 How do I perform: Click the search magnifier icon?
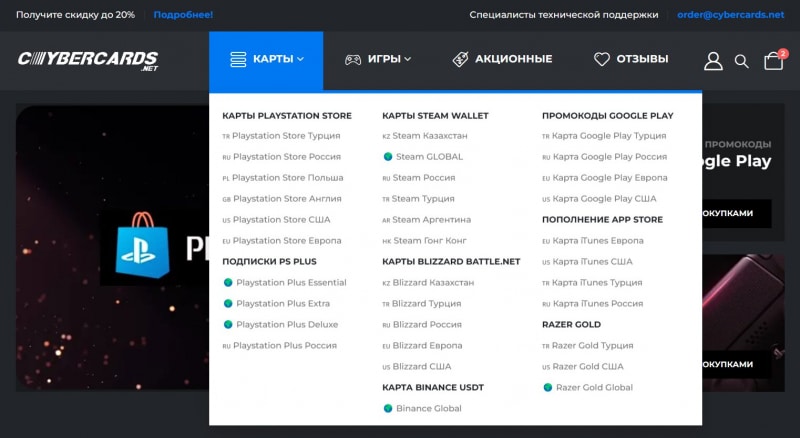pyautogui.click(x=741, y=62)
